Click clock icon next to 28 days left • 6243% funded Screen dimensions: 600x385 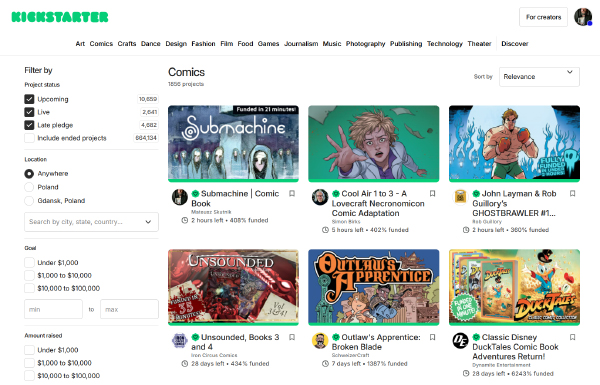coord(466,374)
